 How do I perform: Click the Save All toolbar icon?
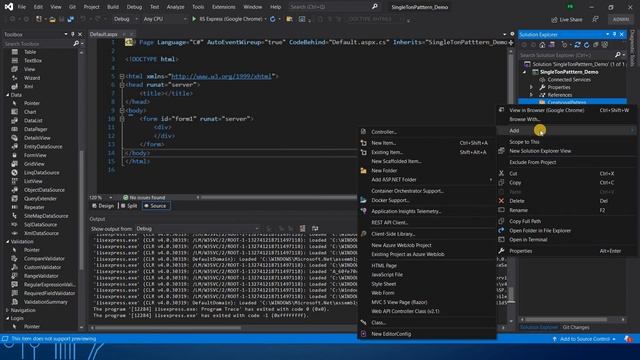(70, 19)
